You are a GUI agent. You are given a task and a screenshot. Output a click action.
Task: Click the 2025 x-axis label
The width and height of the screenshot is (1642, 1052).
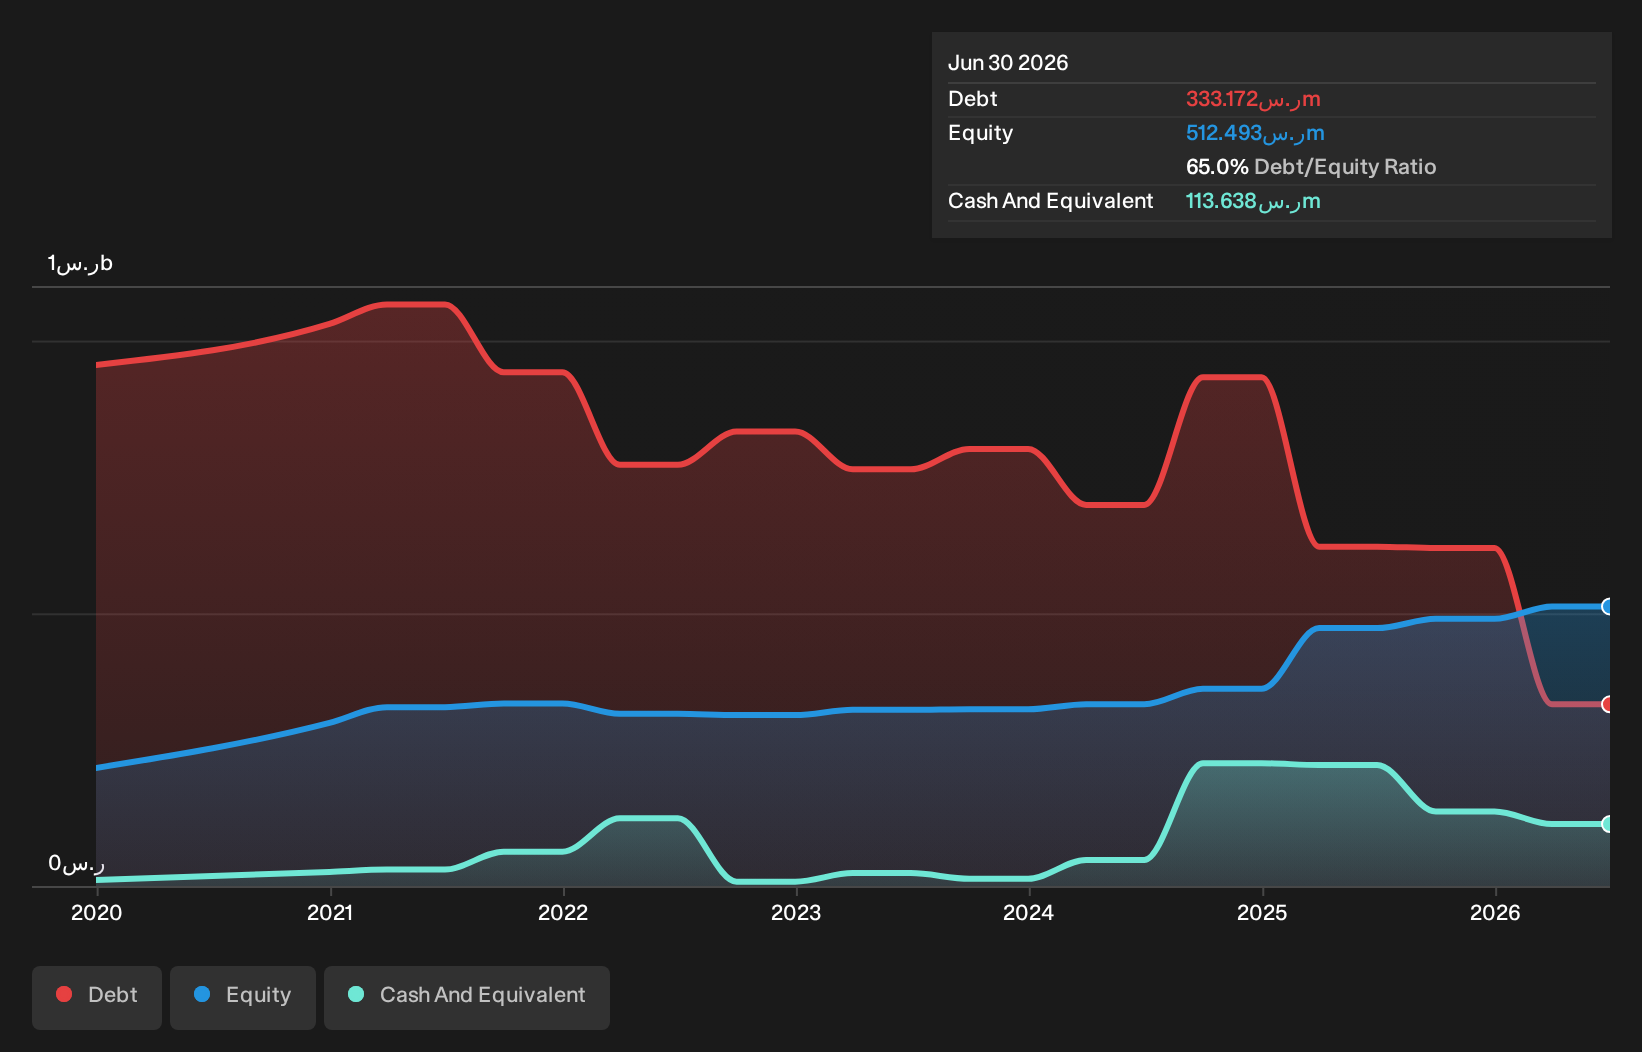click(x=1262, y=912)
